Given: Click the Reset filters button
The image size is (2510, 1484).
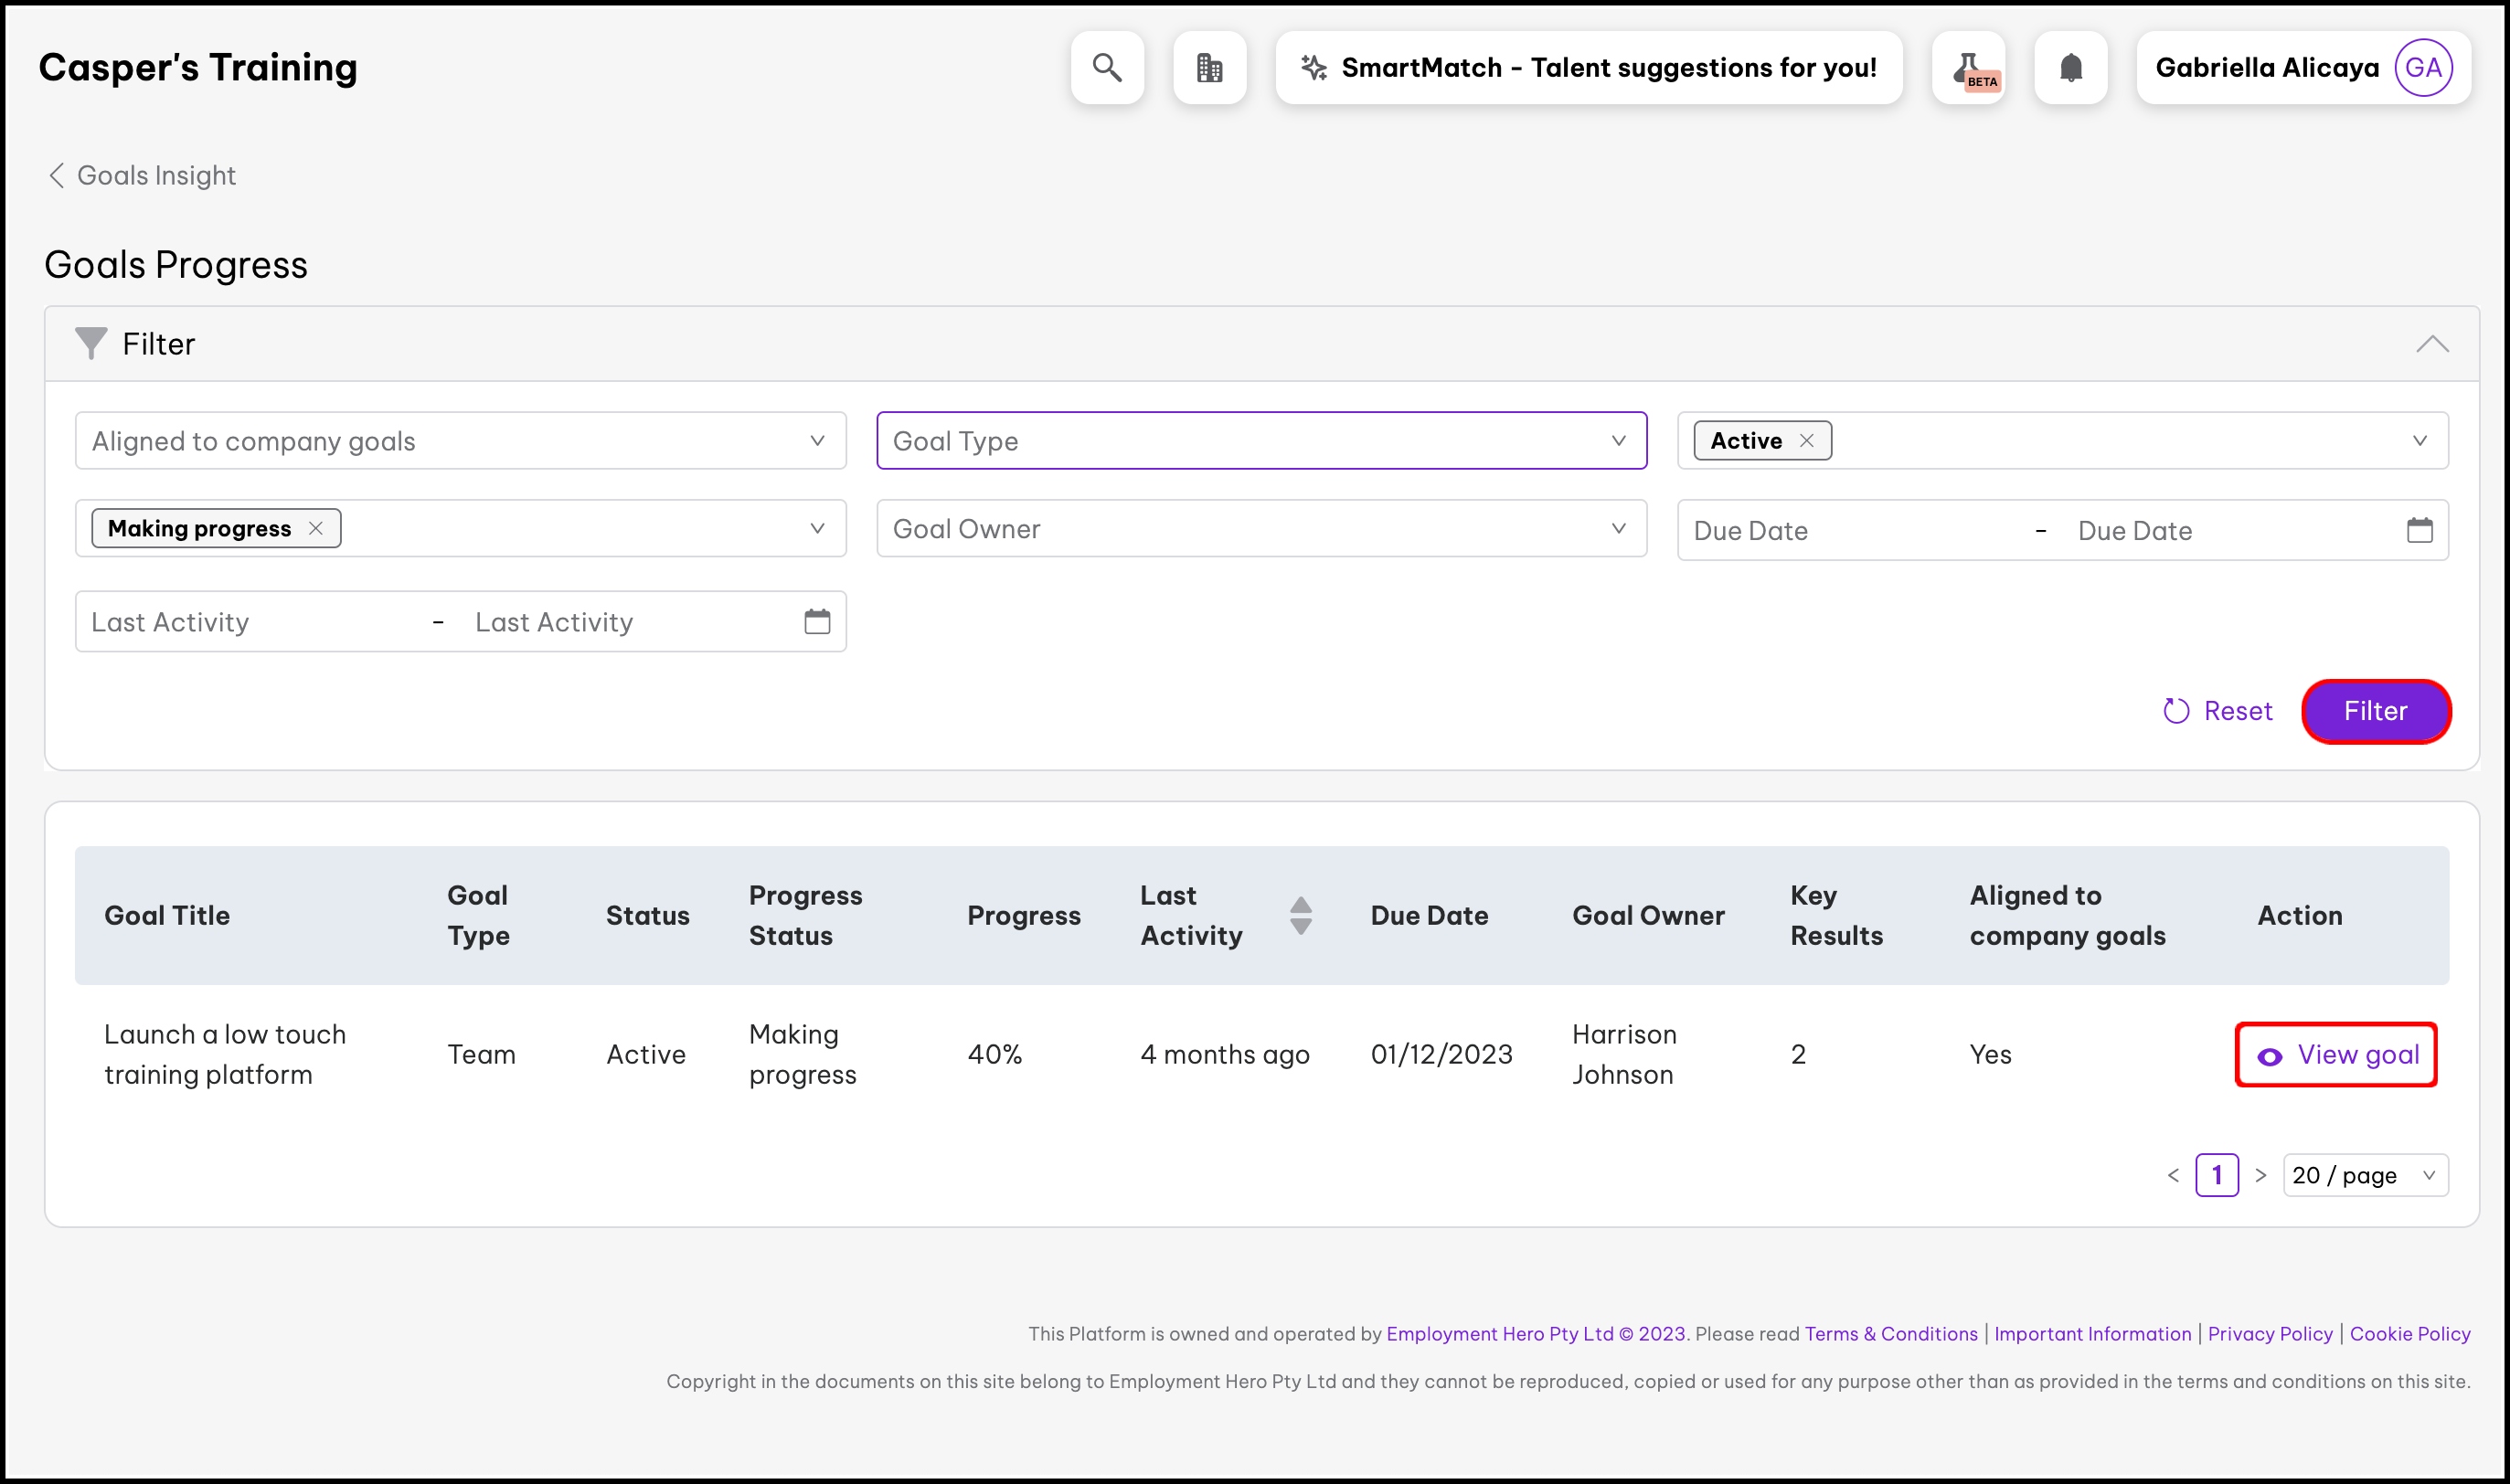Looking at the screenshot, I should (2217, 711).
